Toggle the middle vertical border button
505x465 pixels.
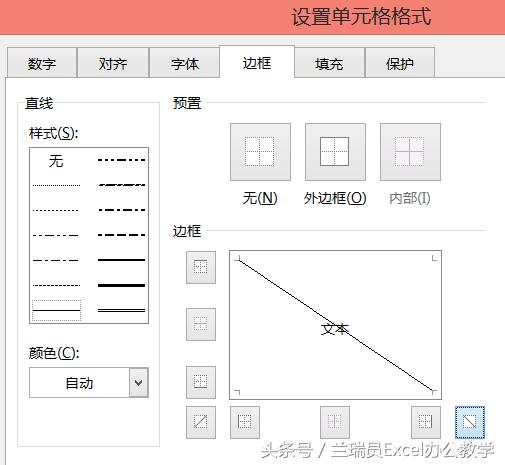click(335, 422)
